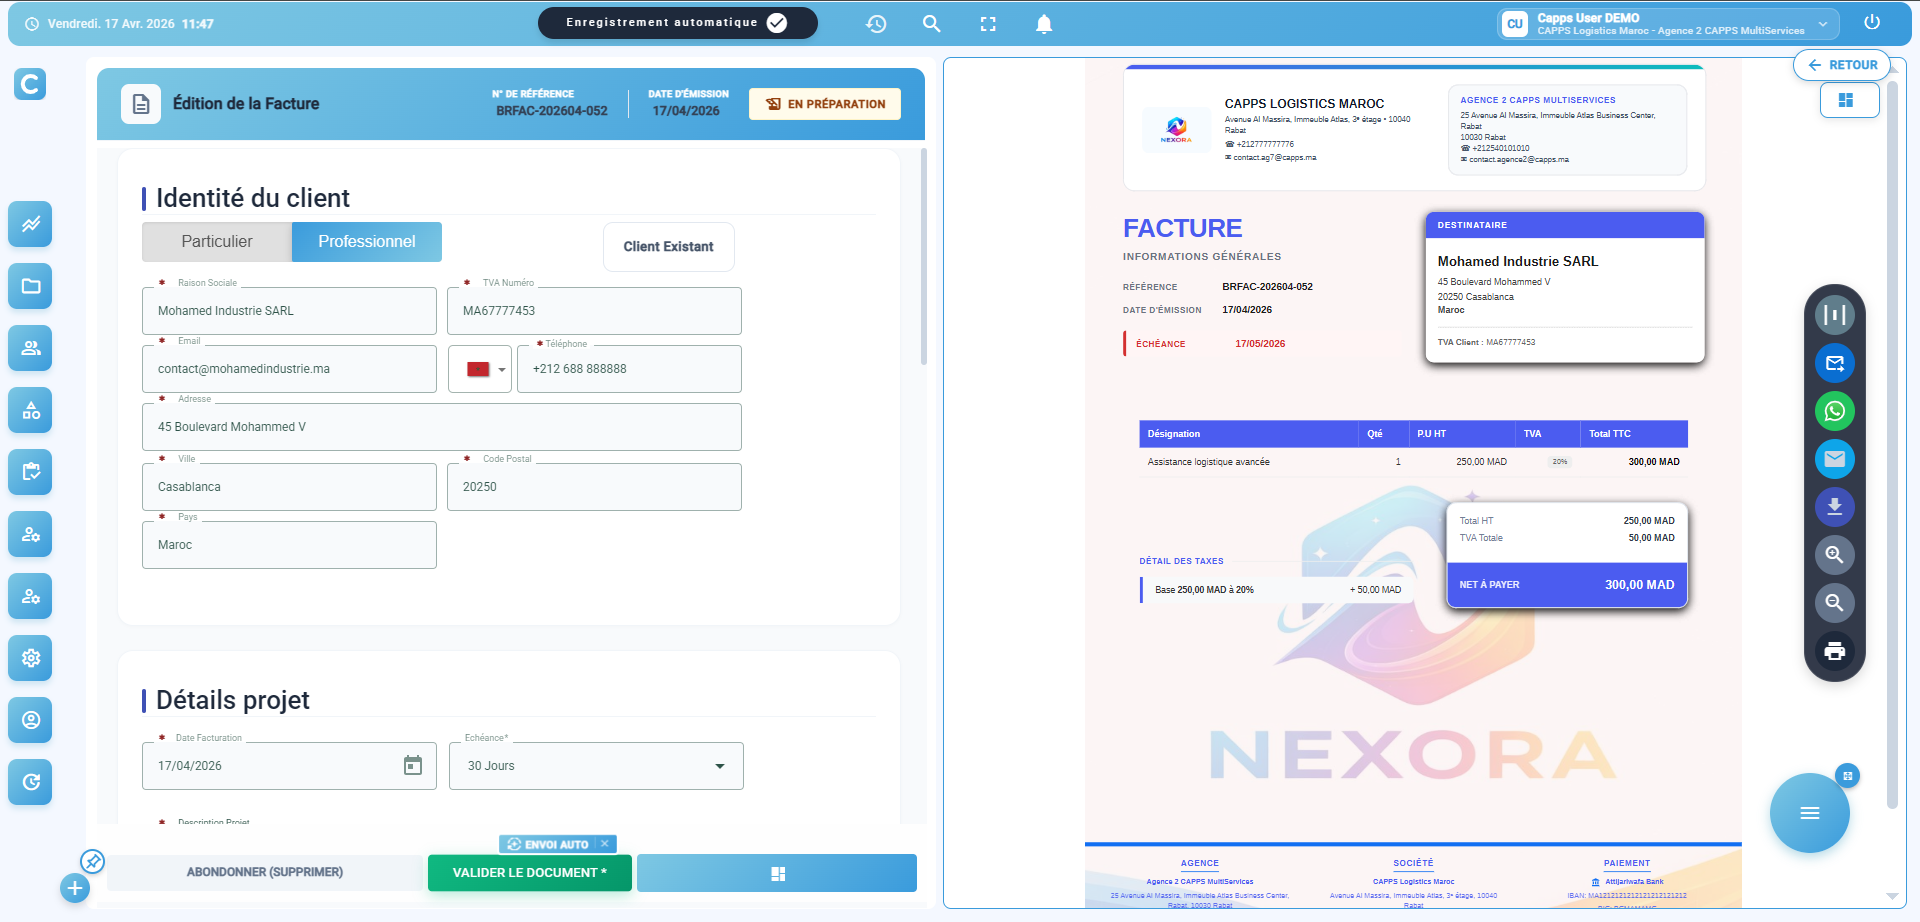Open the folder sidebar icon

point(31,286)
